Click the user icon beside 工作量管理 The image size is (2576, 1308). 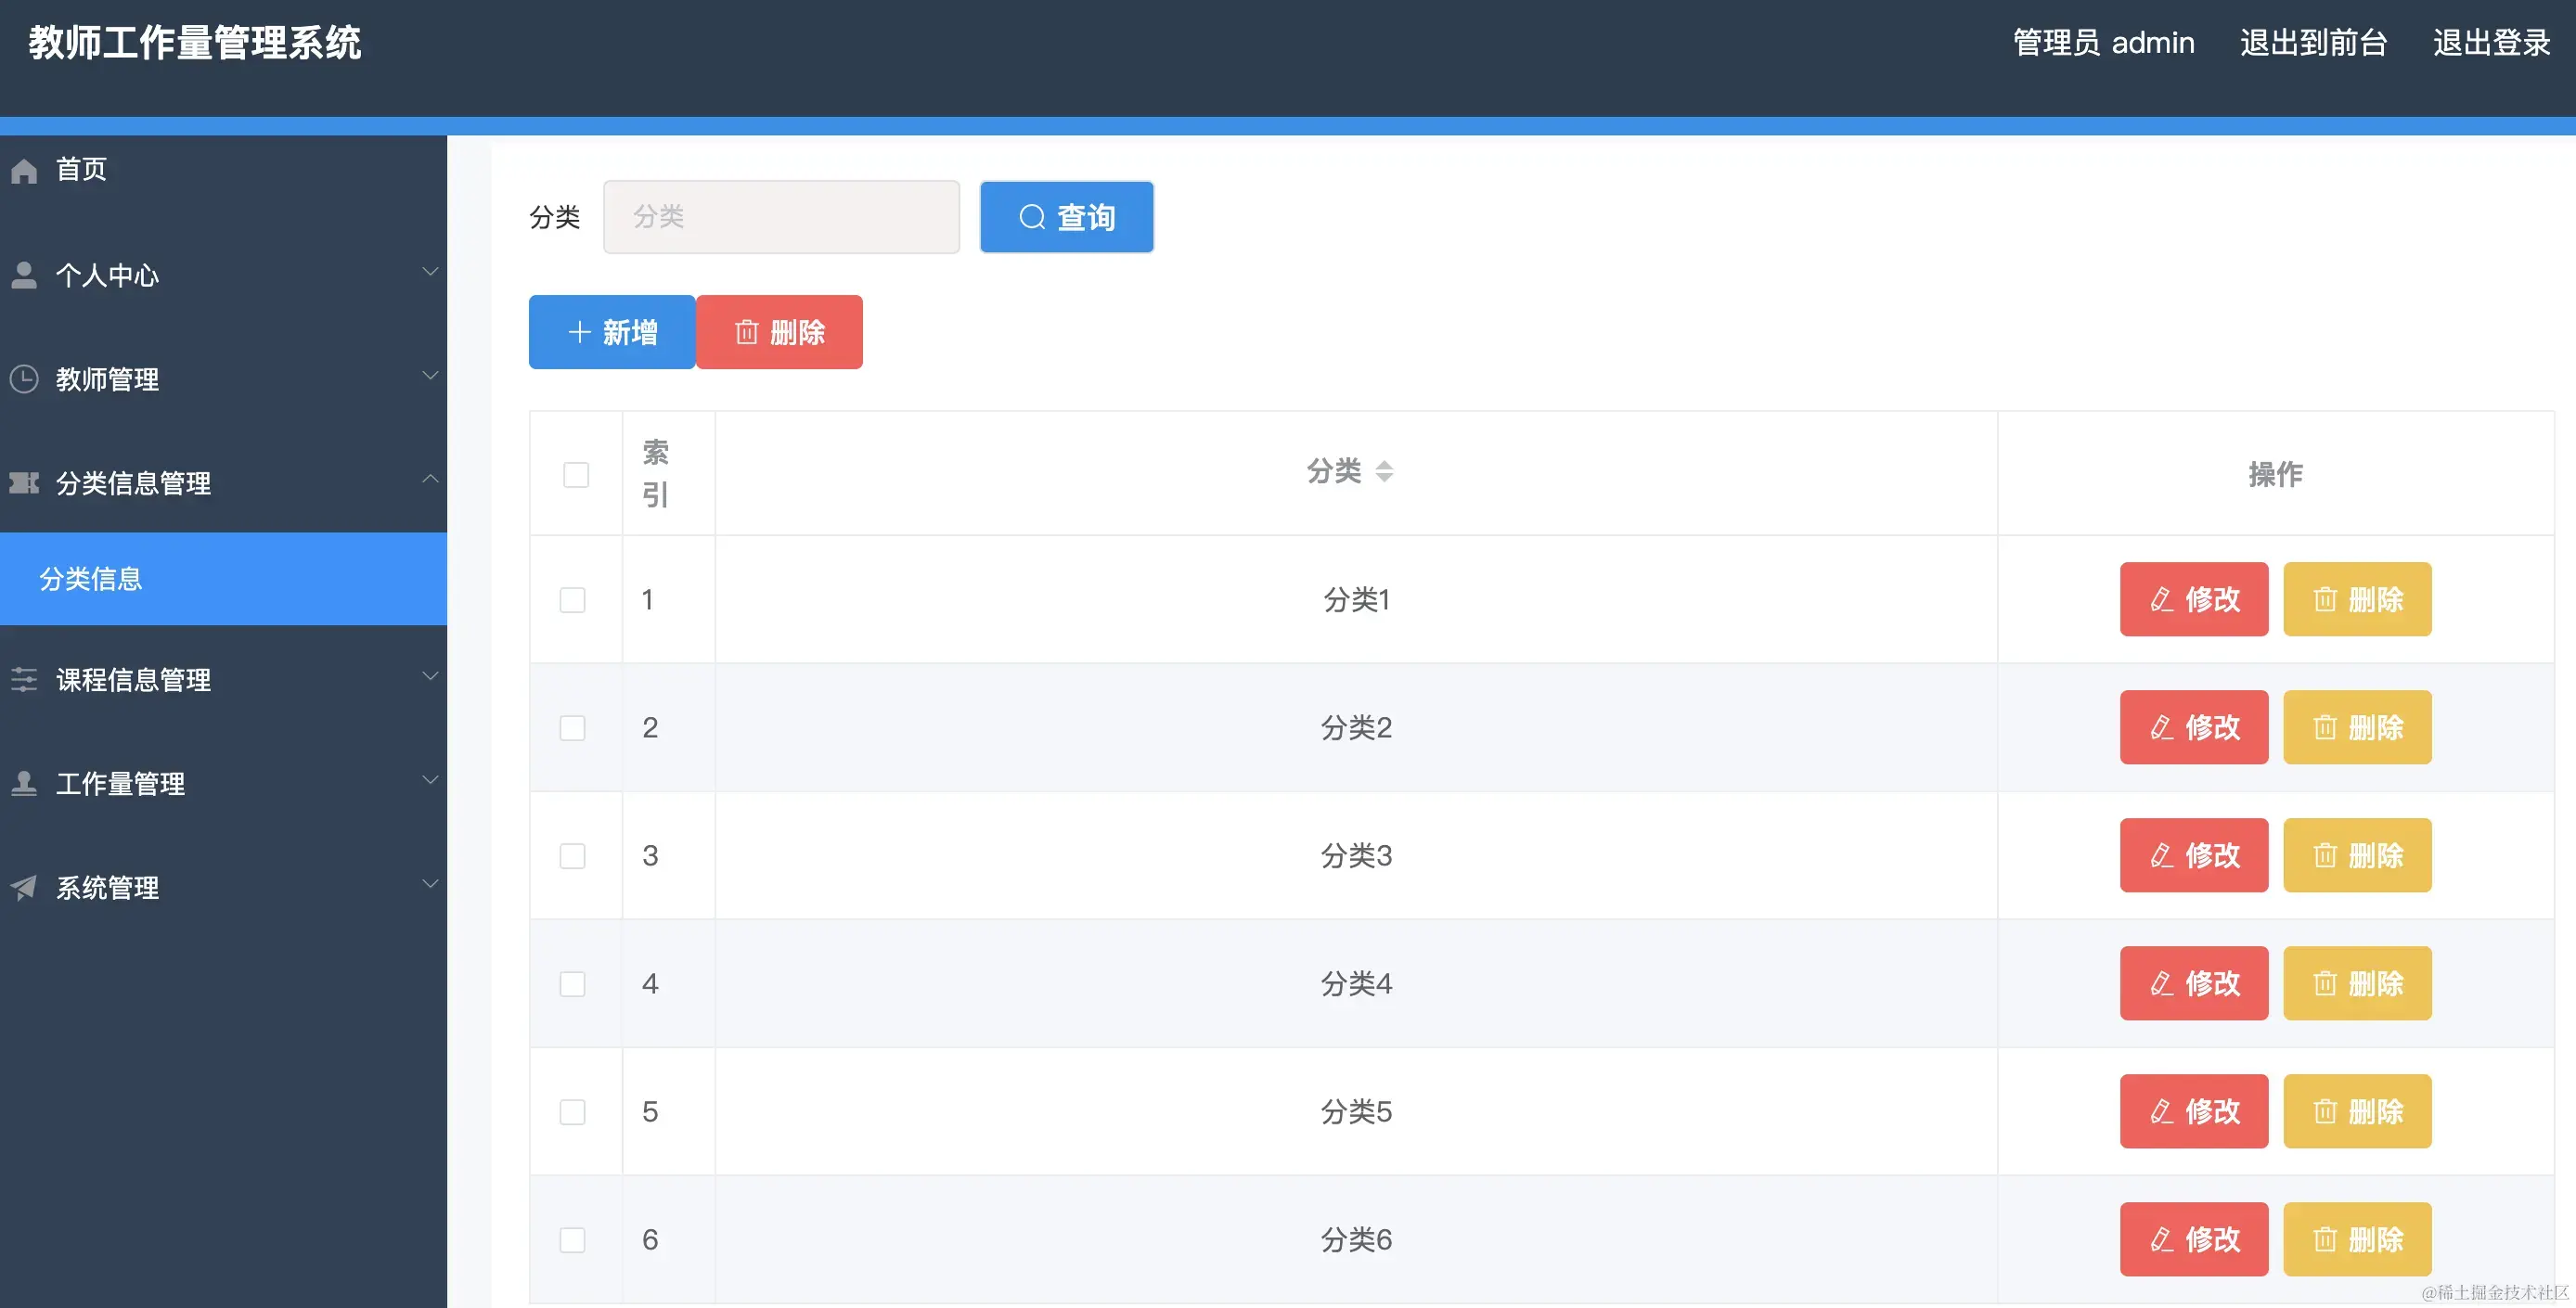coord(25,783)
